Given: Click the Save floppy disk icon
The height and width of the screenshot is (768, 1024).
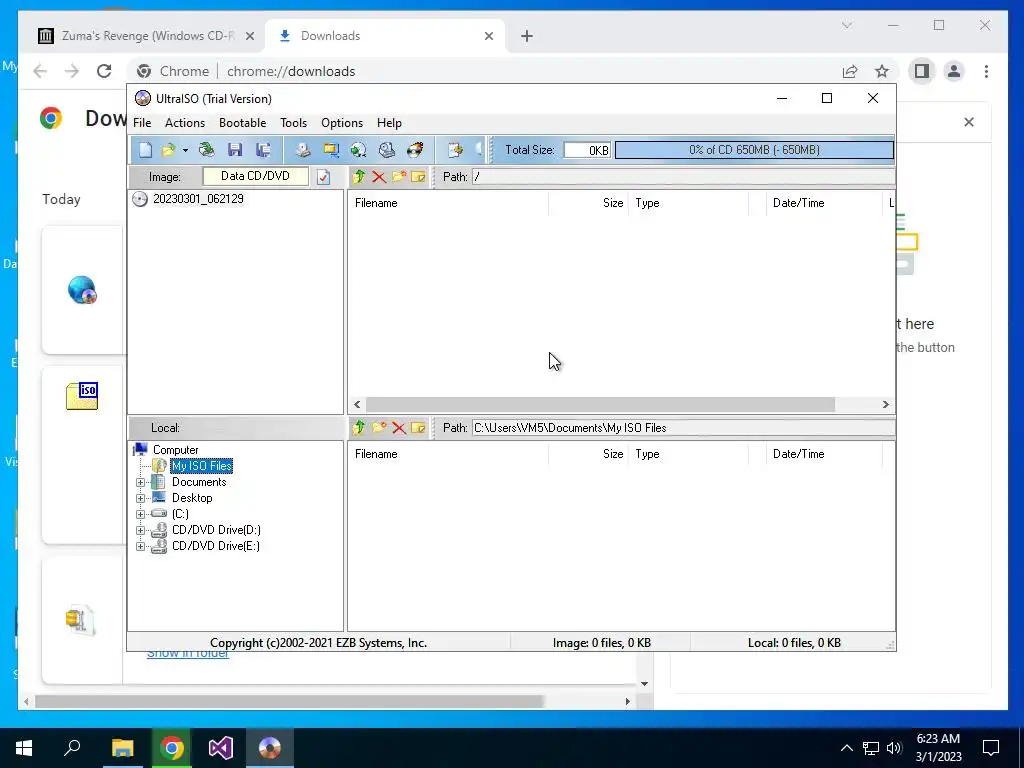Looking at the screenshot, I should [235, 150].
